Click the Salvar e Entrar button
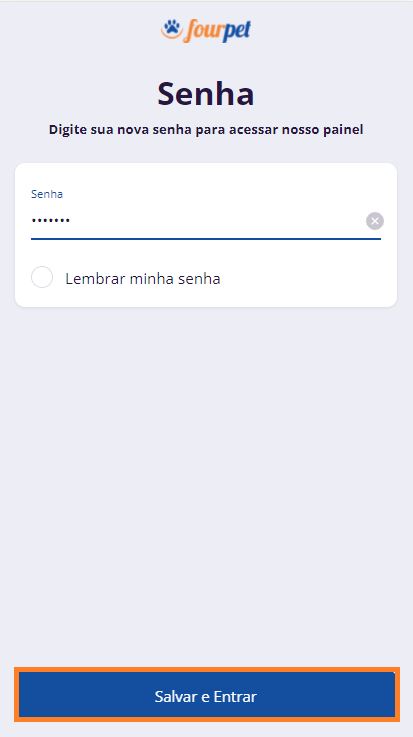 (x=207, y=695)
